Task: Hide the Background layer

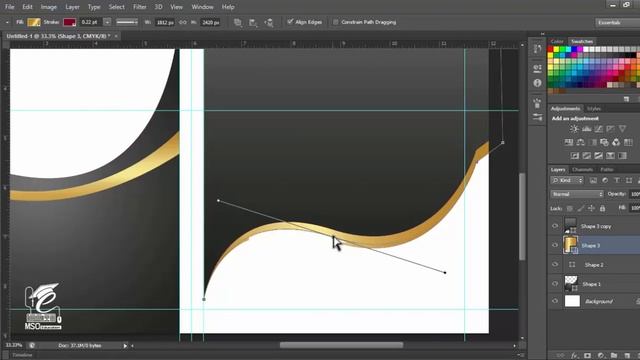Action: 555,301
